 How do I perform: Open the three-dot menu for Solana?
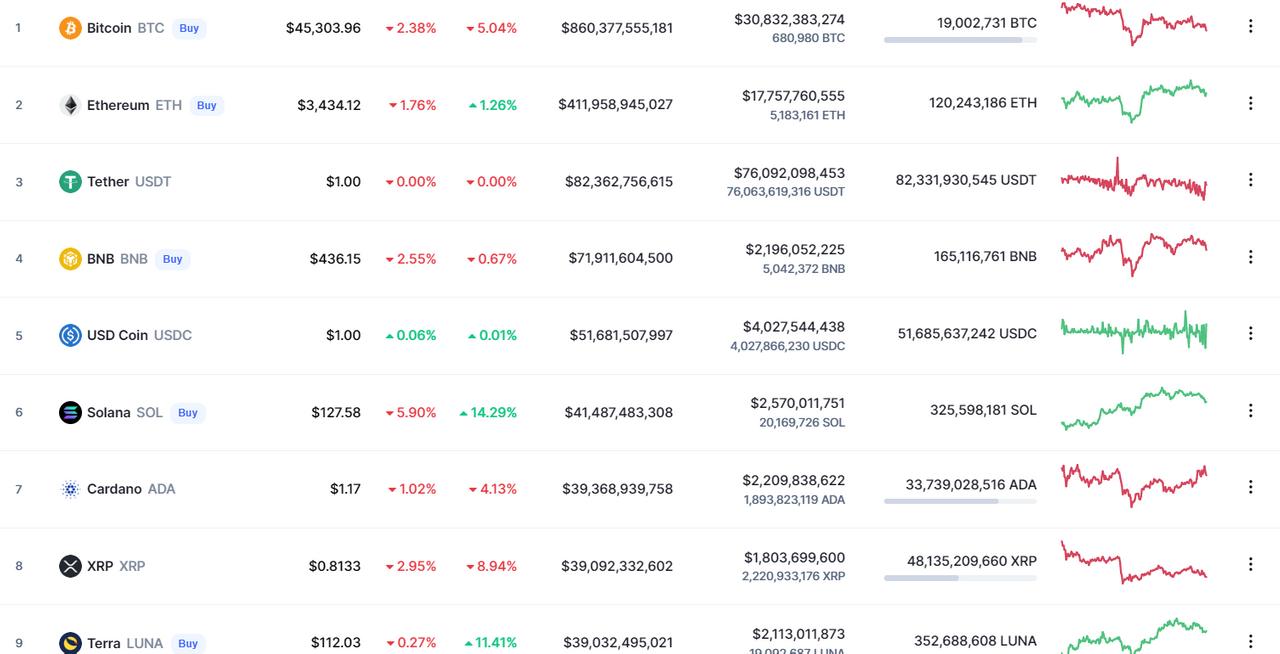pos(1250,410)
